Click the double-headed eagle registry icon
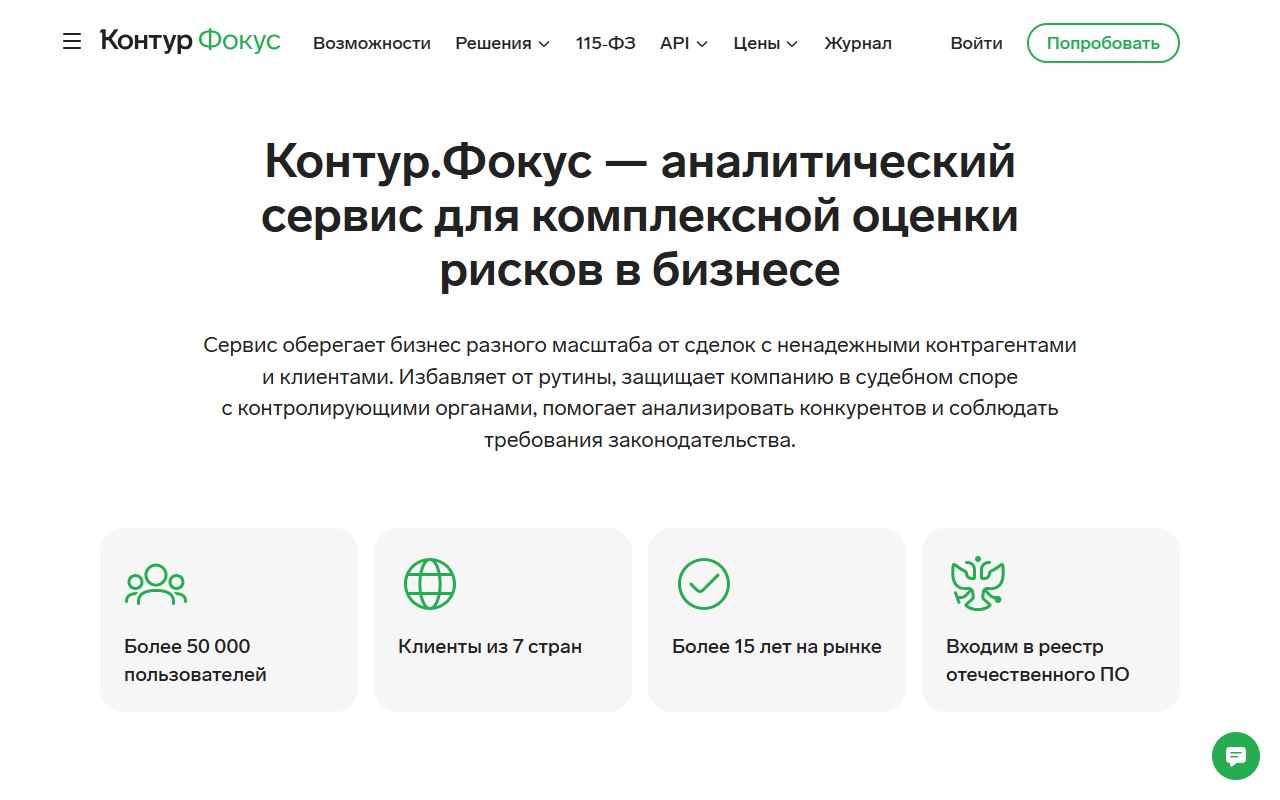 [977, 584]
